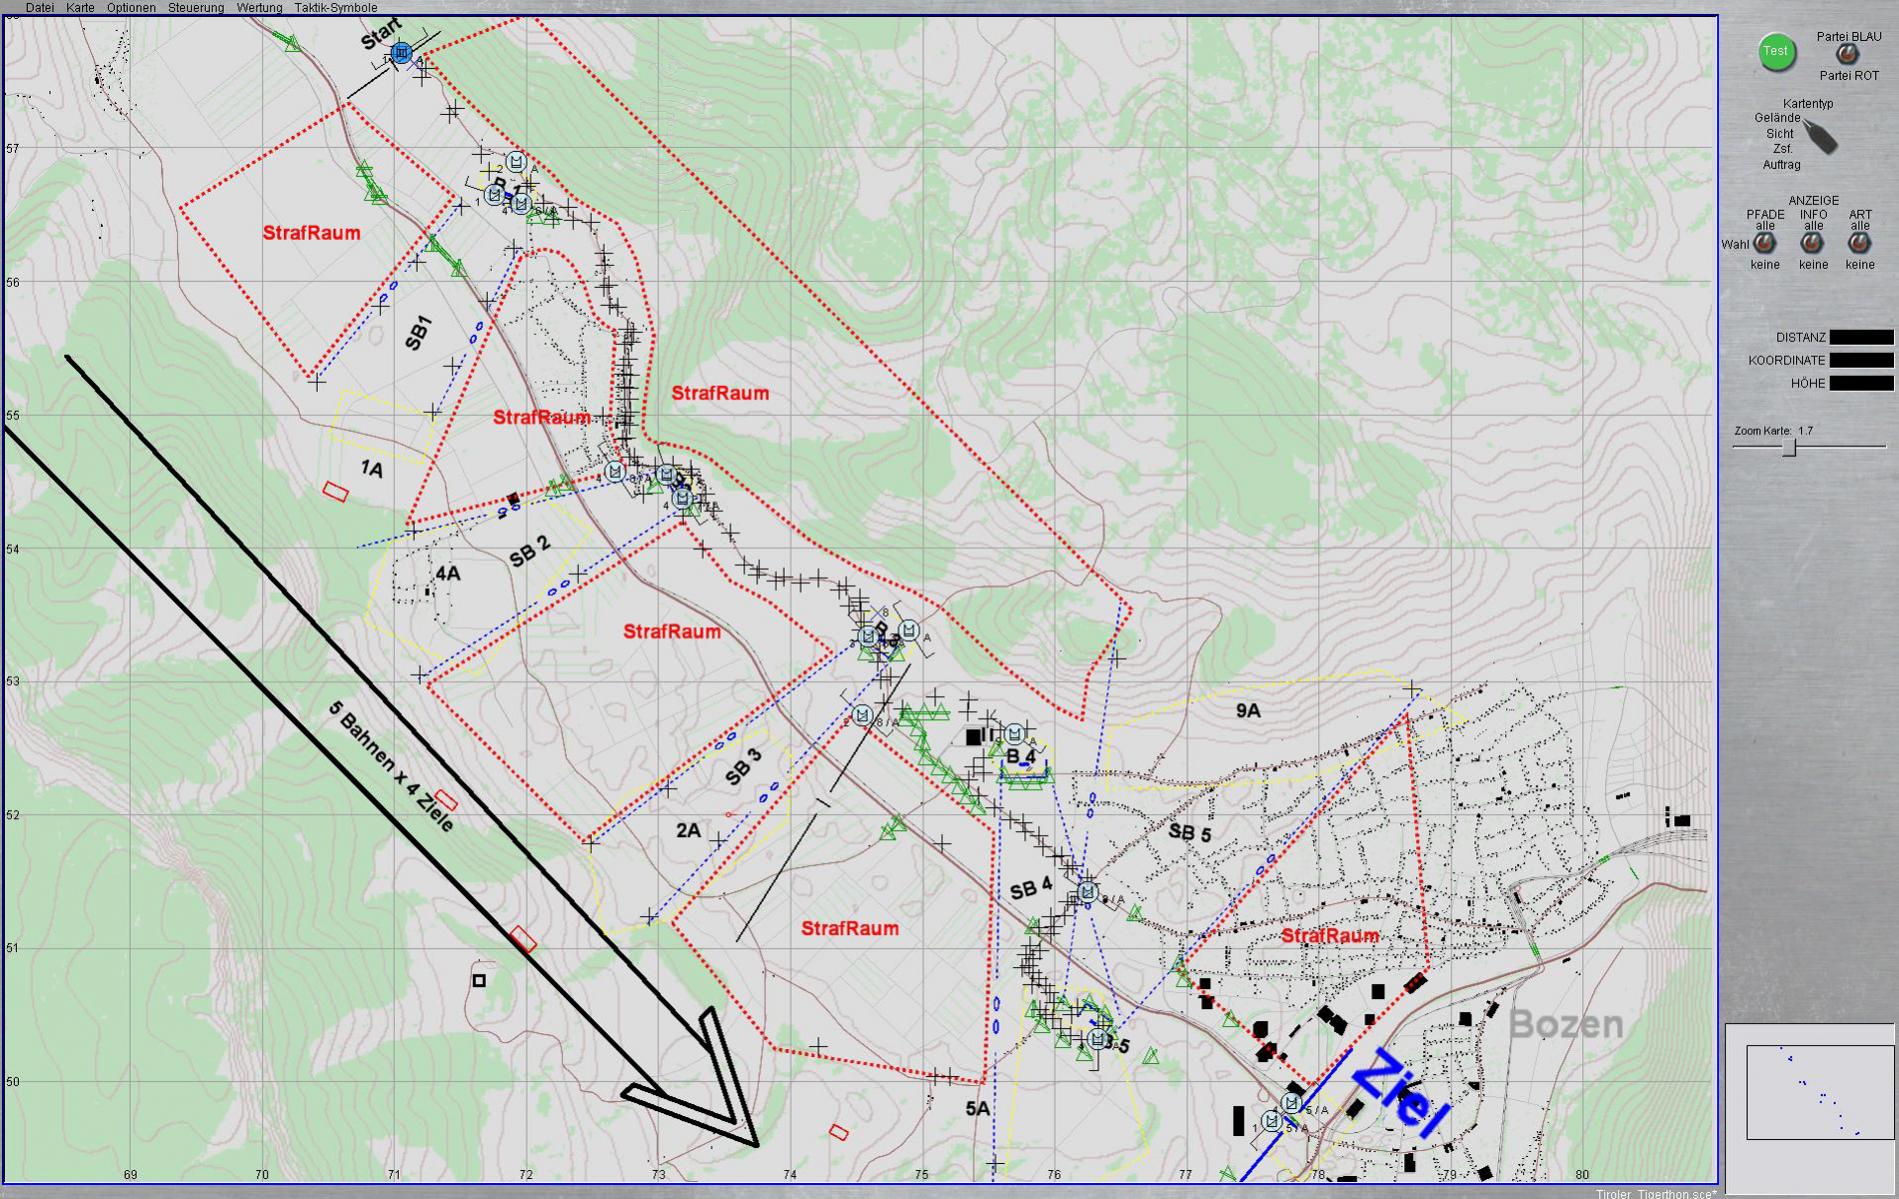The height and width of the screenshot is (1199, 1899).
Task: Click the blue unit symbol at Start
Action: pyautogui.click(x=401, y=52)
